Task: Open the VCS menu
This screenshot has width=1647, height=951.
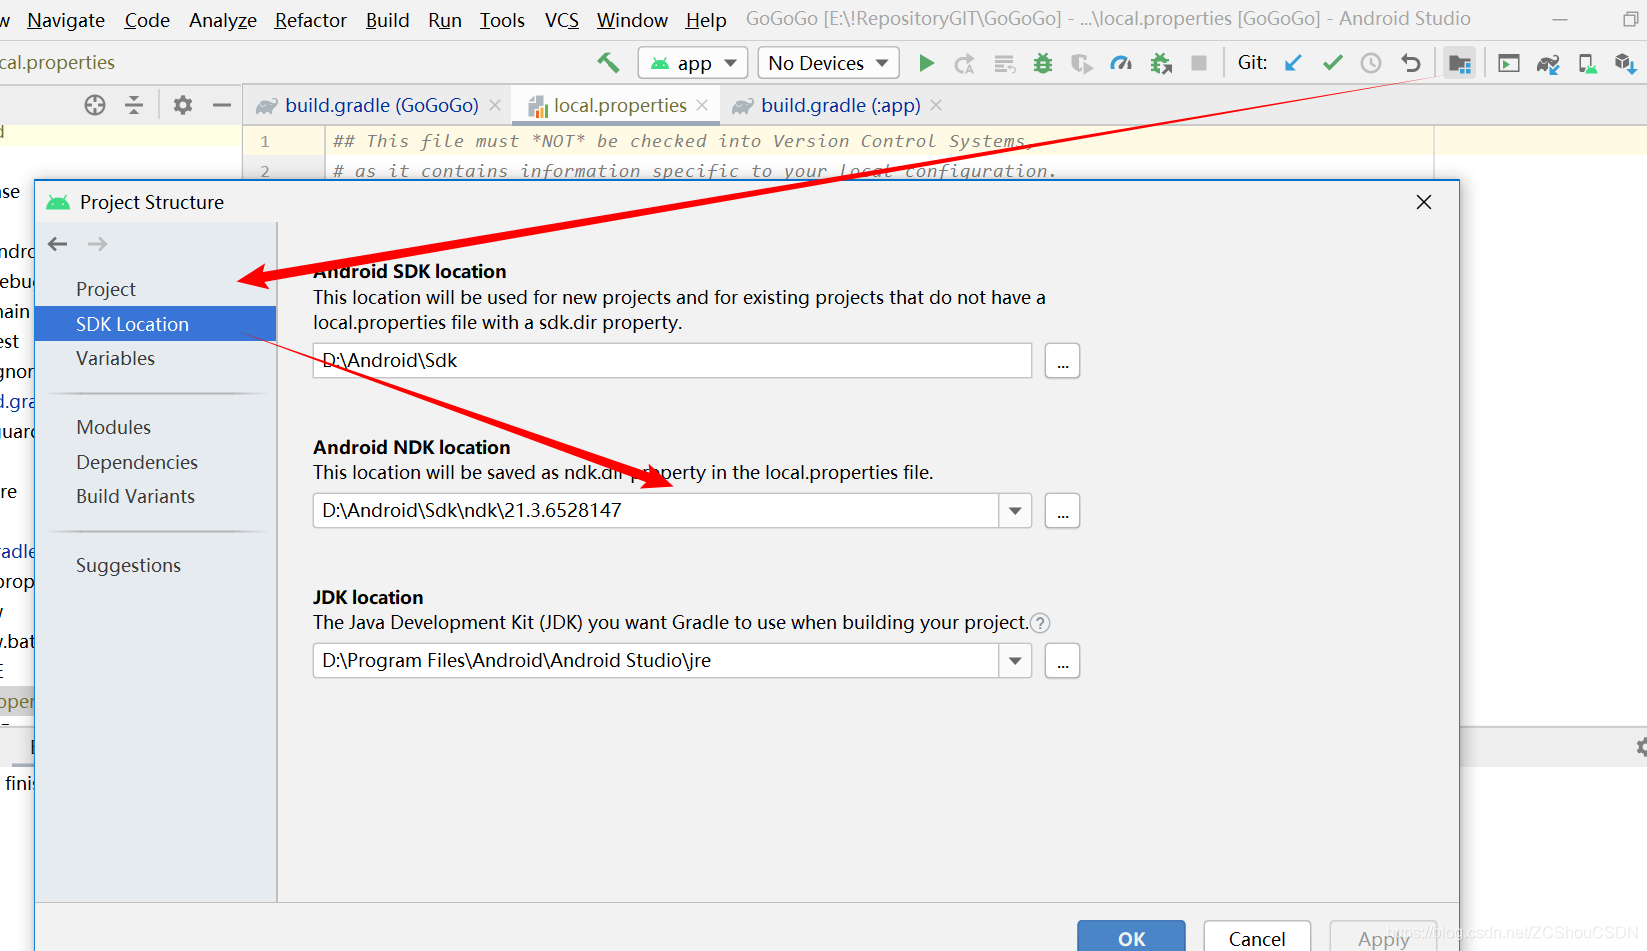Action: pyautogui.click(x=562, y=20)
